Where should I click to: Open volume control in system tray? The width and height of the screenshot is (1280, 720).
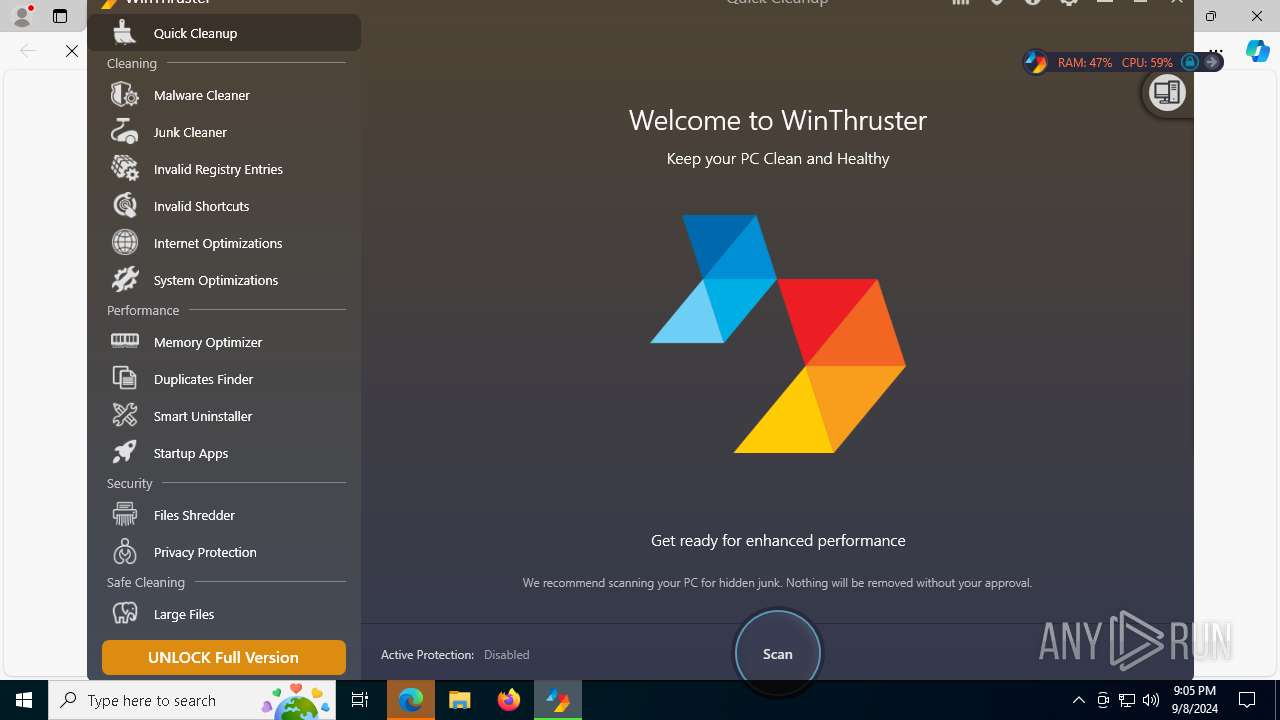coord(1151,700)
